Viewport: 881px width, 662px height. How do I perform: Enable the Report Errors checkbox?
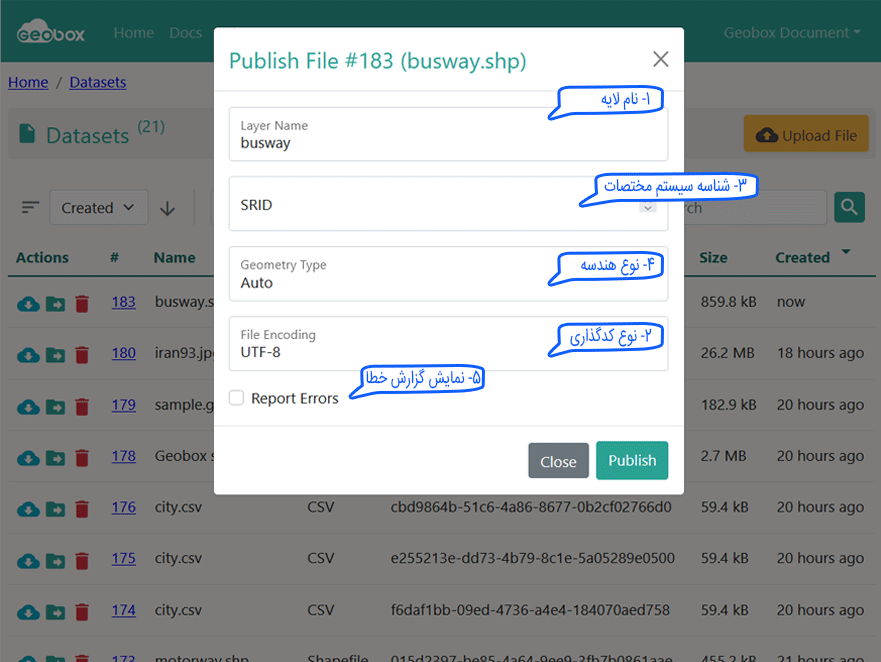pyautogui.click(x=237, y=398)
